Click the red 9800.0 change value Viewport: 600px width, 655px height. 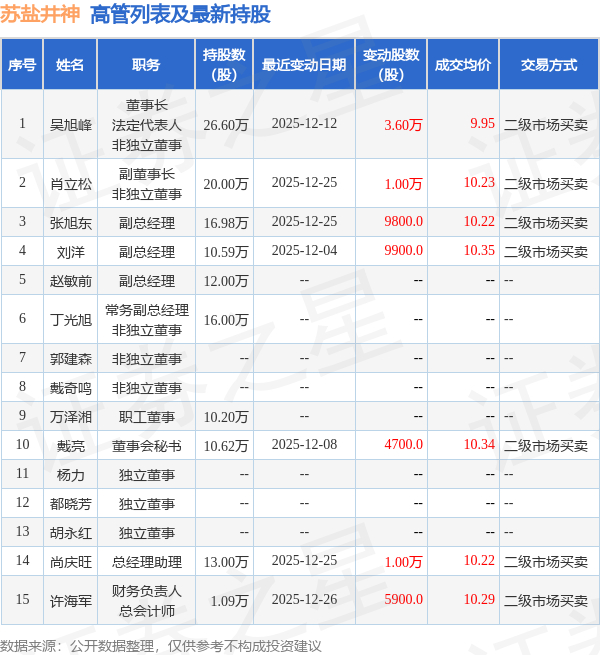pyautogui.click(x=403, y=221)
